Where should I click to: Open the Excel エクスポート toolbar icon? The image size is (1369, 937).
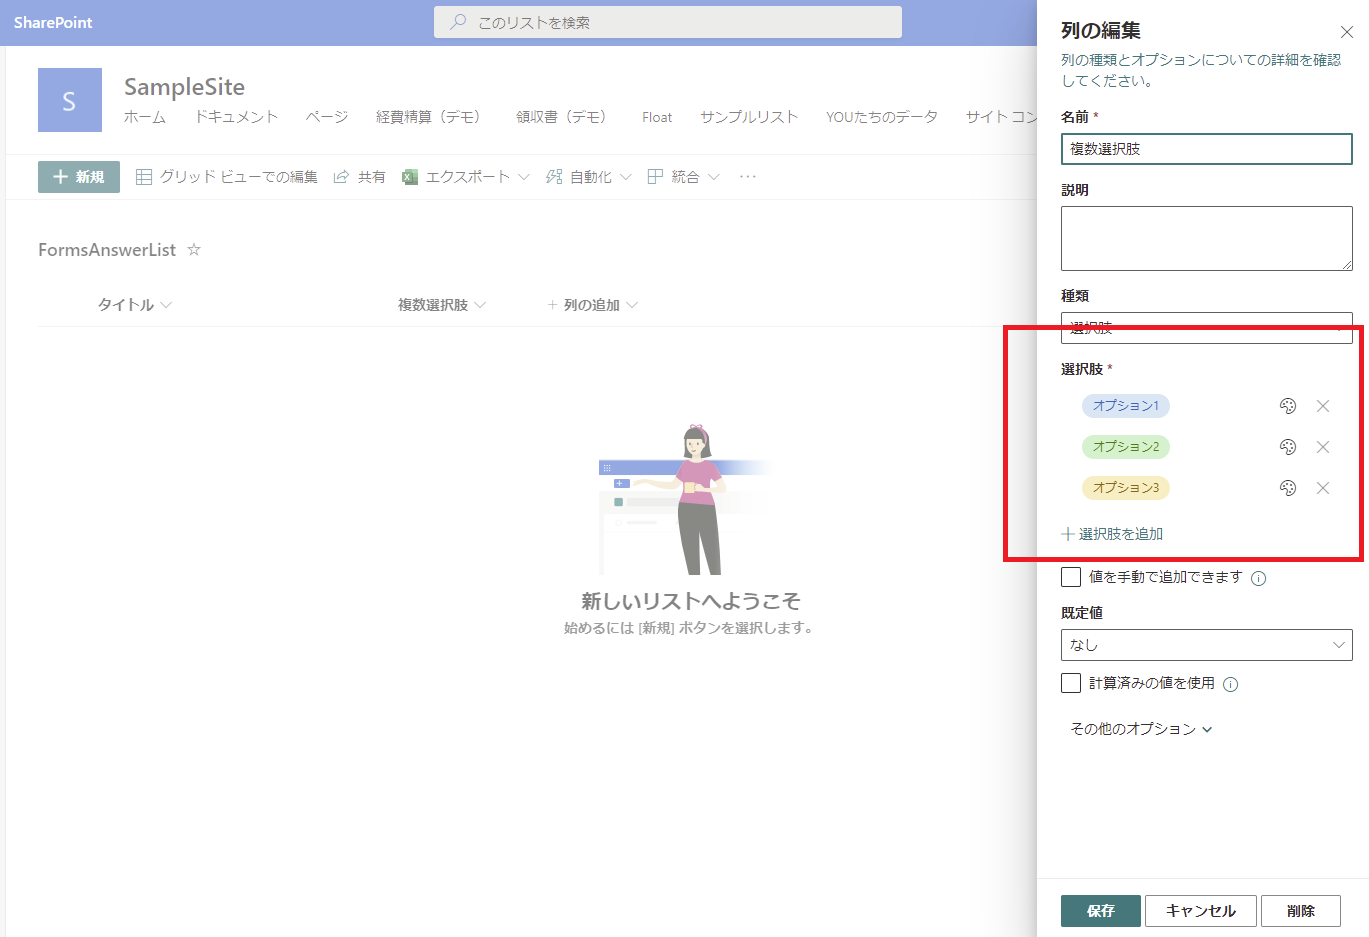click(409, 176)
